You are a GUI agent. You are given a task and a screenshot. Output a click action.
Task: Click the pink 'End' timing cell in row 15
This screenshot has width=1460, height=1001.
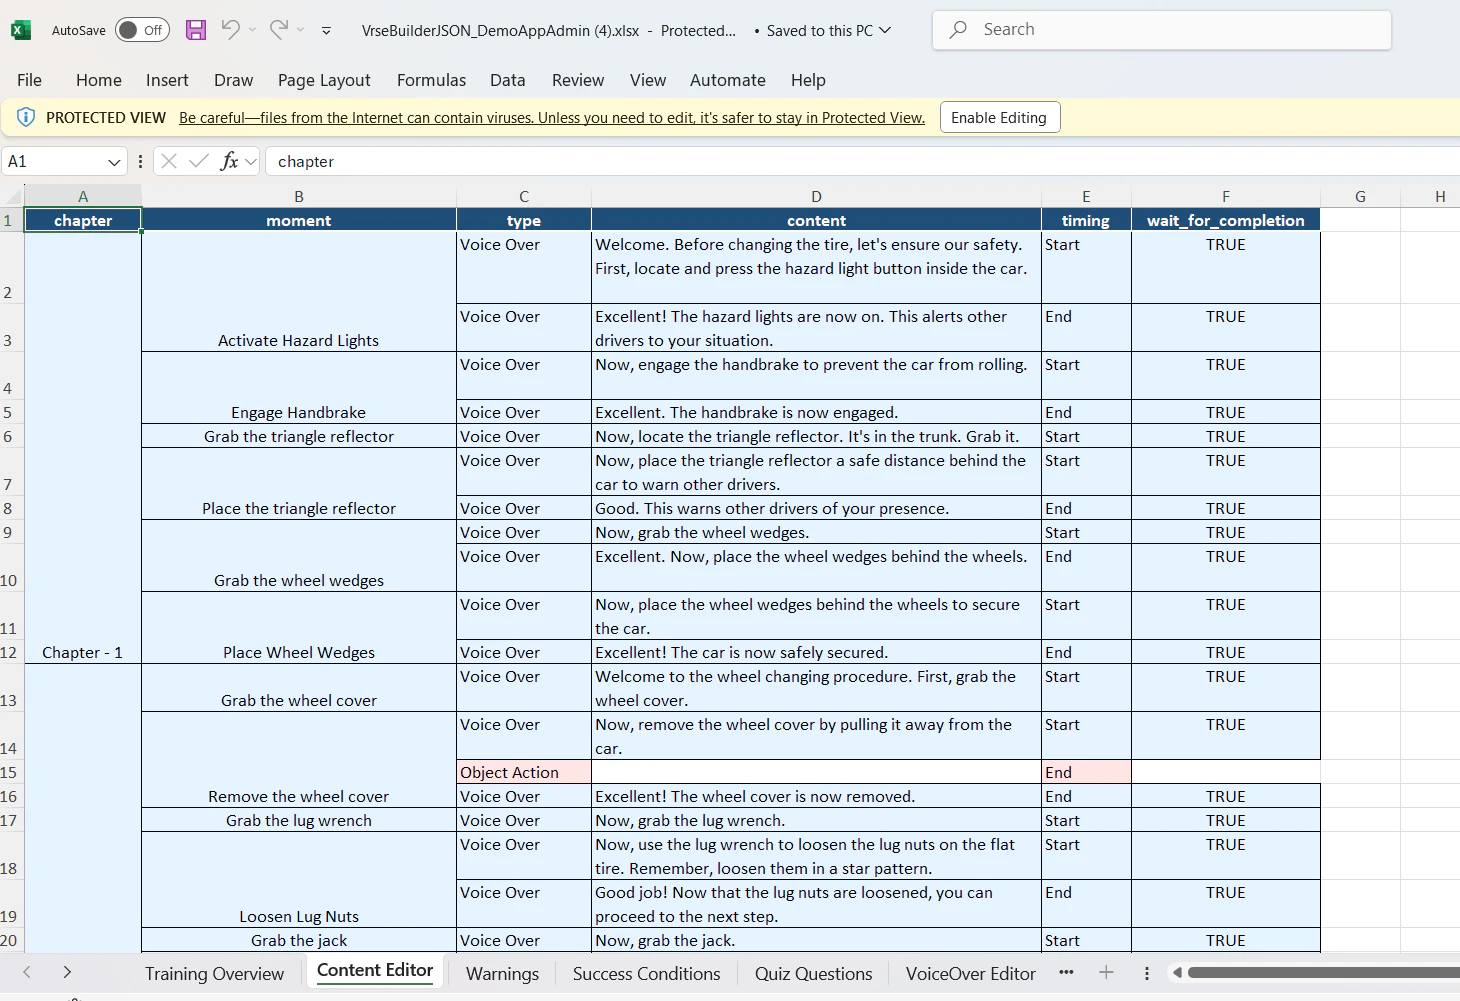[x=1086, y=772]
